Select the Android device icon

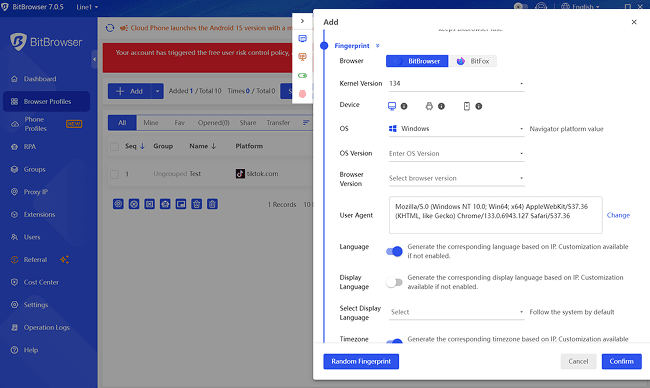[429, 106]
